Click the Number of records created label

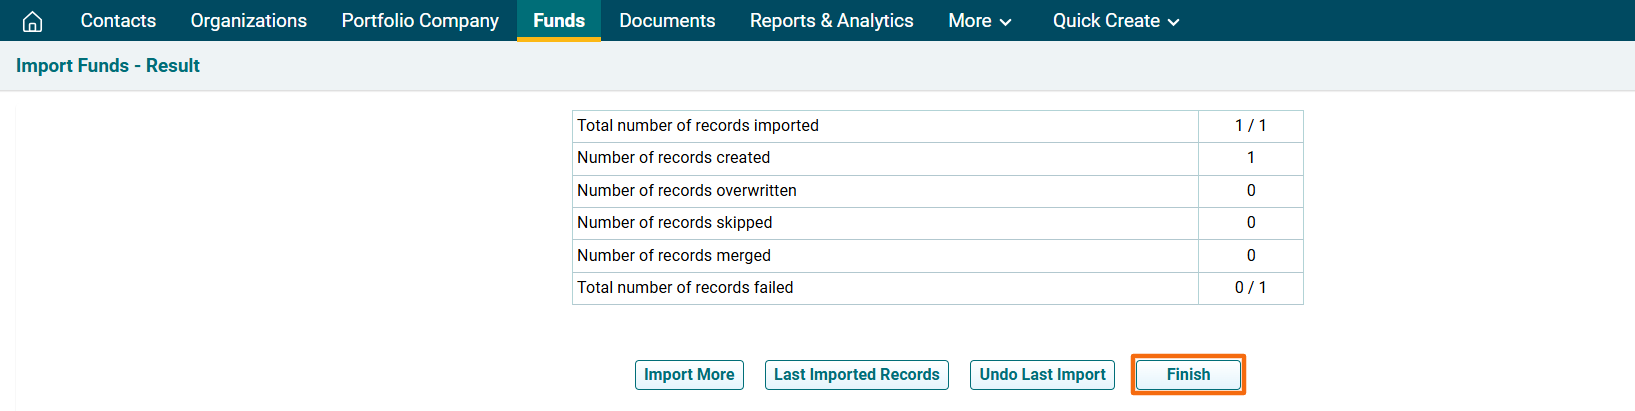[x=673, y=158]
